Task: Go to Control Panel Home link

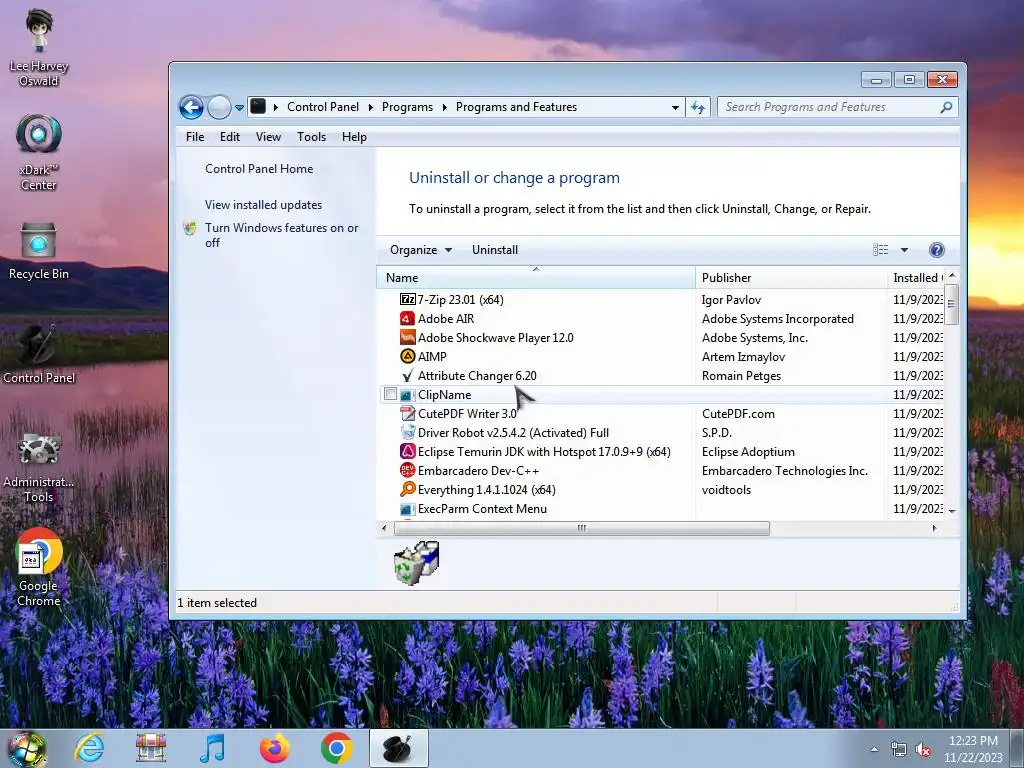Action: coord(259,168)
